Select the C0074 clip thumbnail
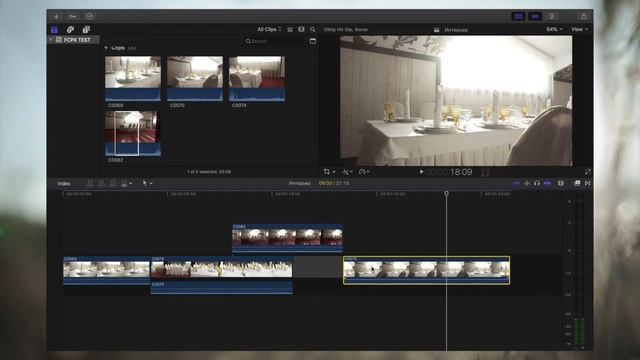The image size is (640, 360). (x=257, y=78)
